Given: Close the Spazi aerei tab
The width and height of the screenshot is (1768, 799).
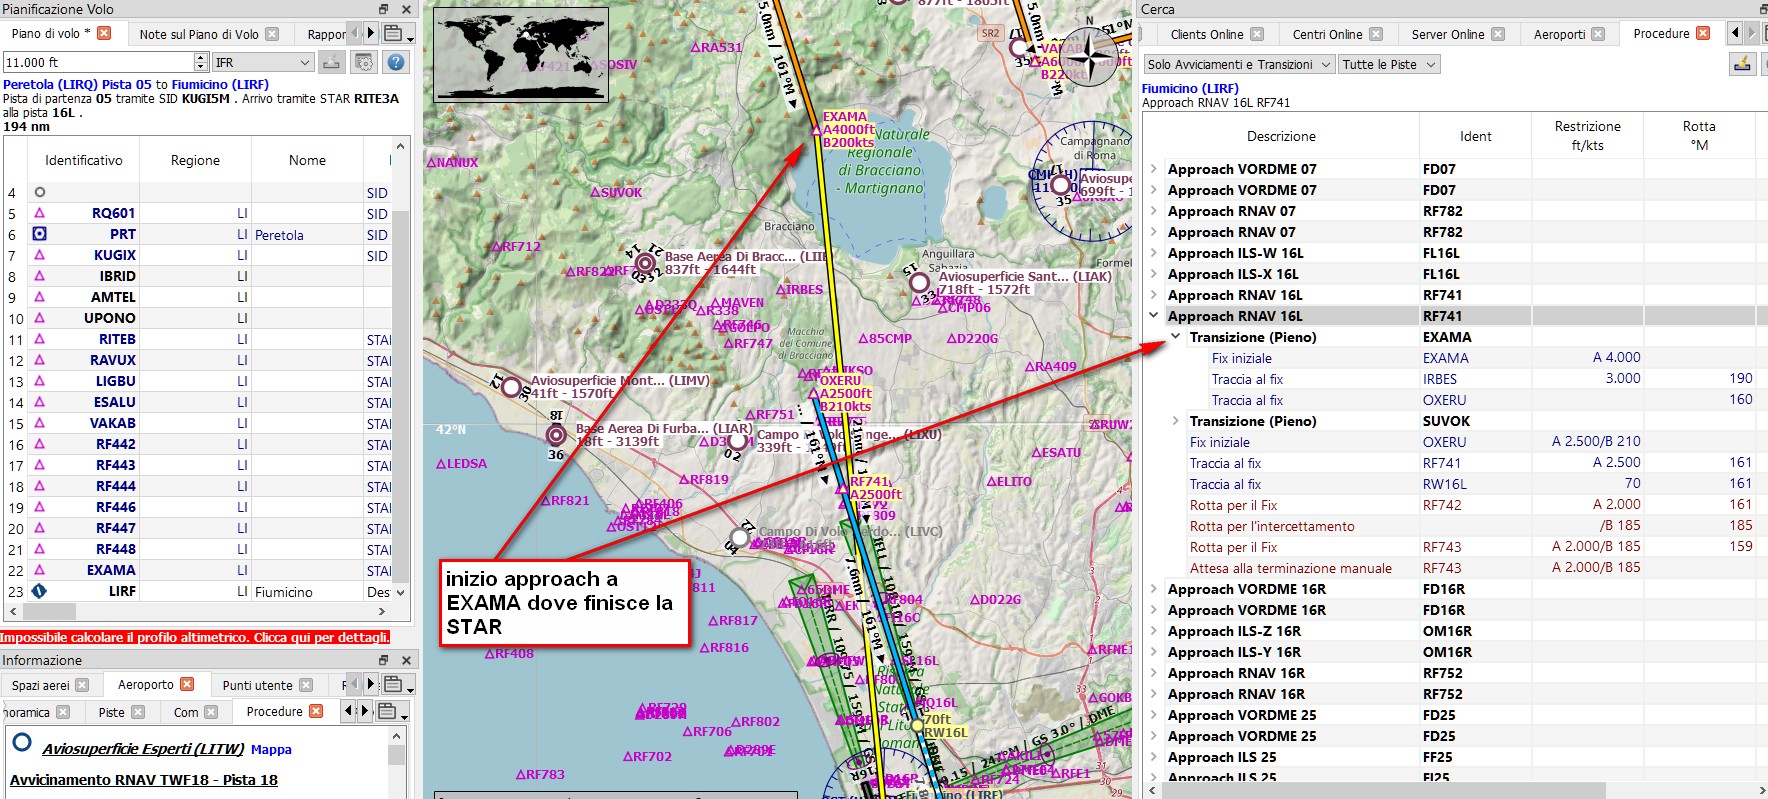Looking at the screenshot, I should (x=82, y=685).
